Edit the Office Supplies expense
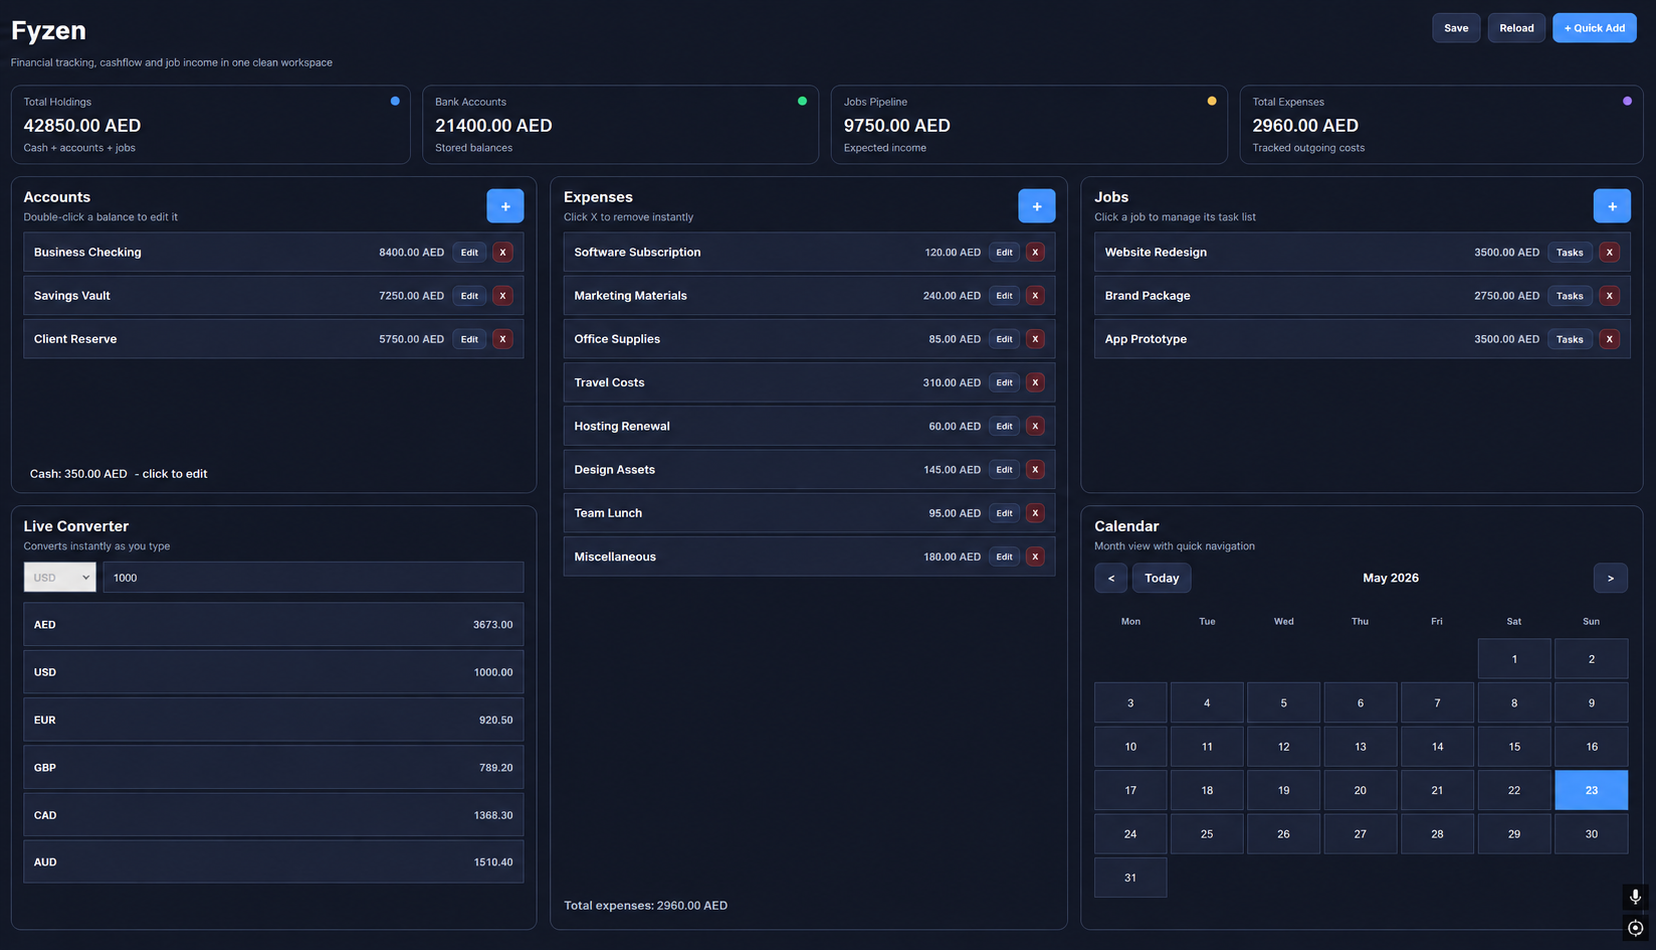Viewport: 1656px width, 950px height. [x=1004, y=339]
